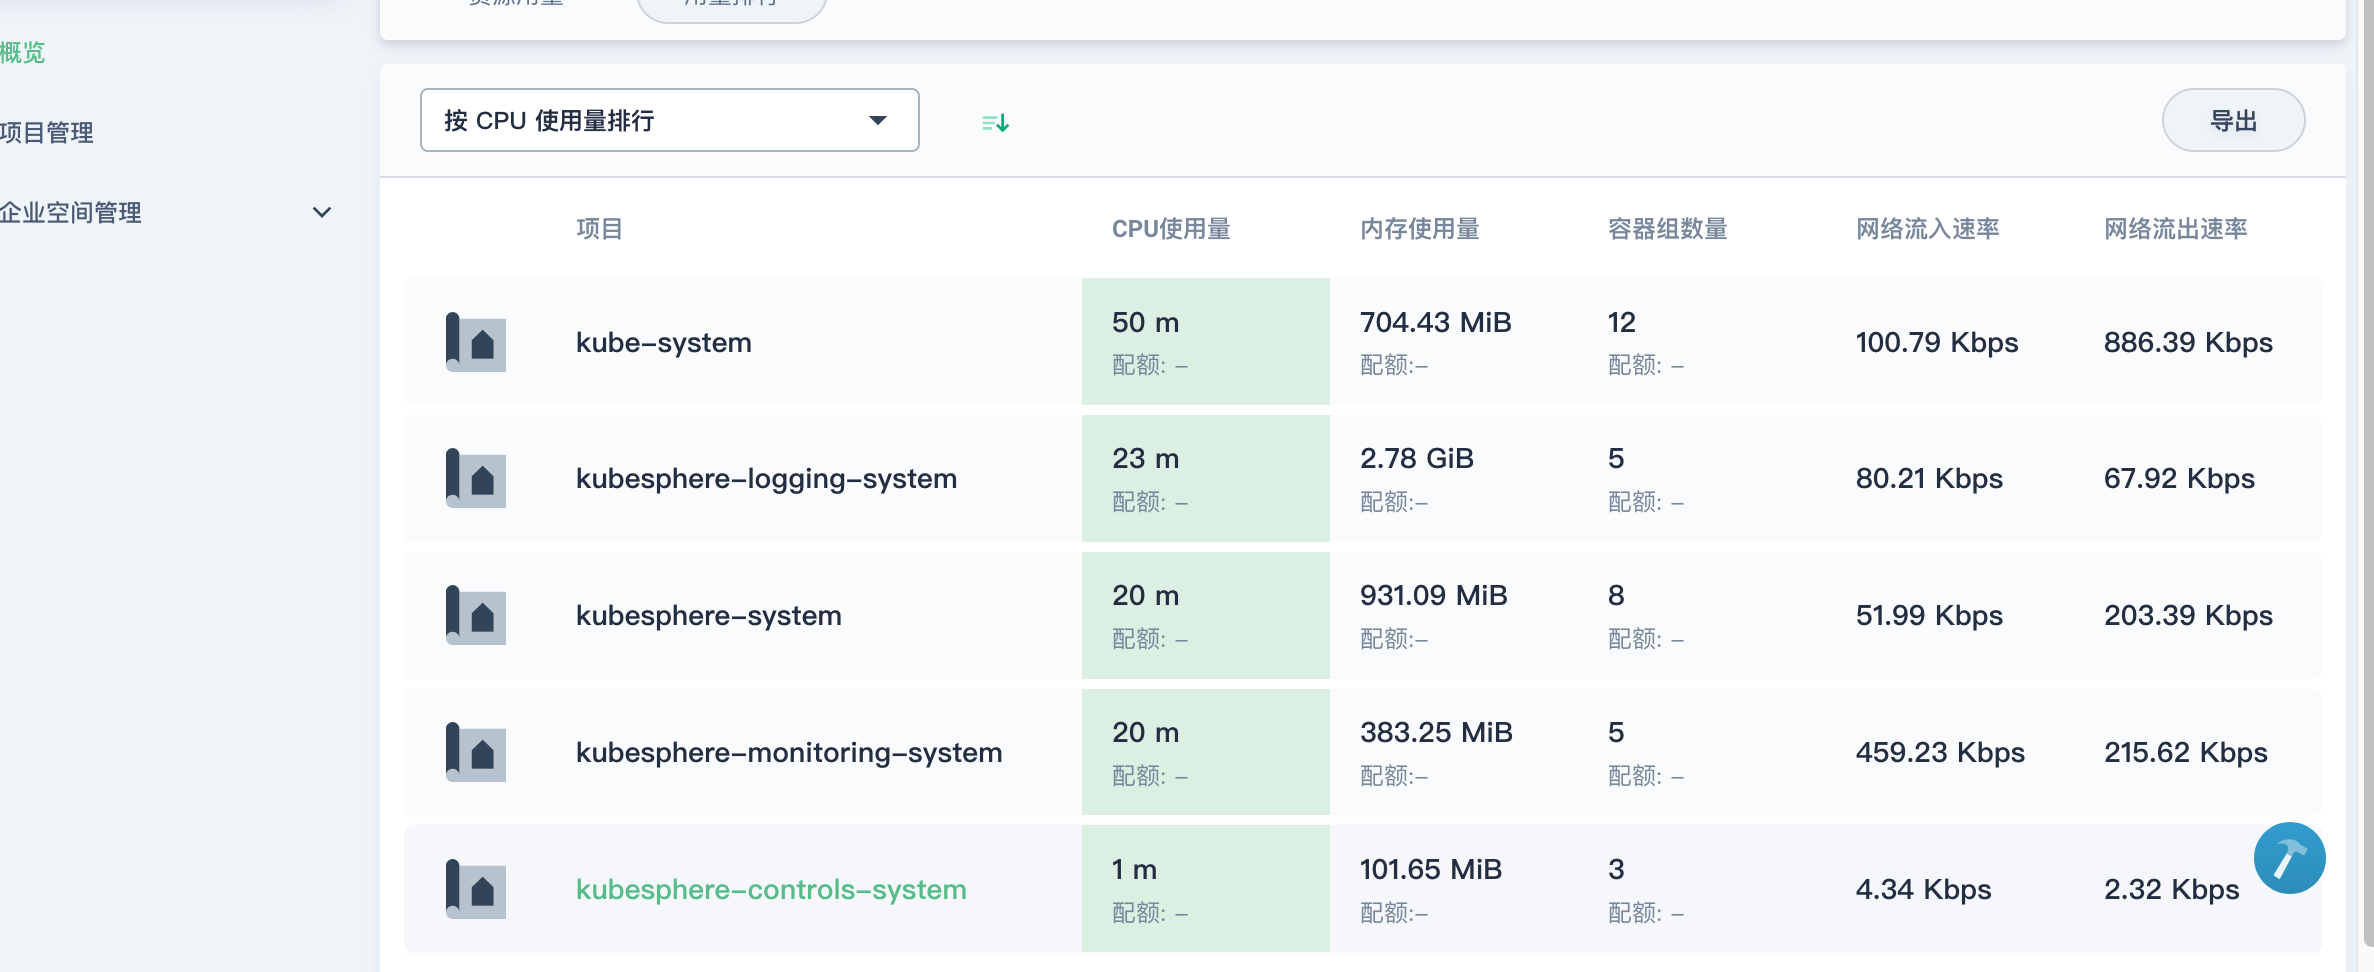
Task: Click the CPU使用量 column header
Action: [x=1171, y=229]
